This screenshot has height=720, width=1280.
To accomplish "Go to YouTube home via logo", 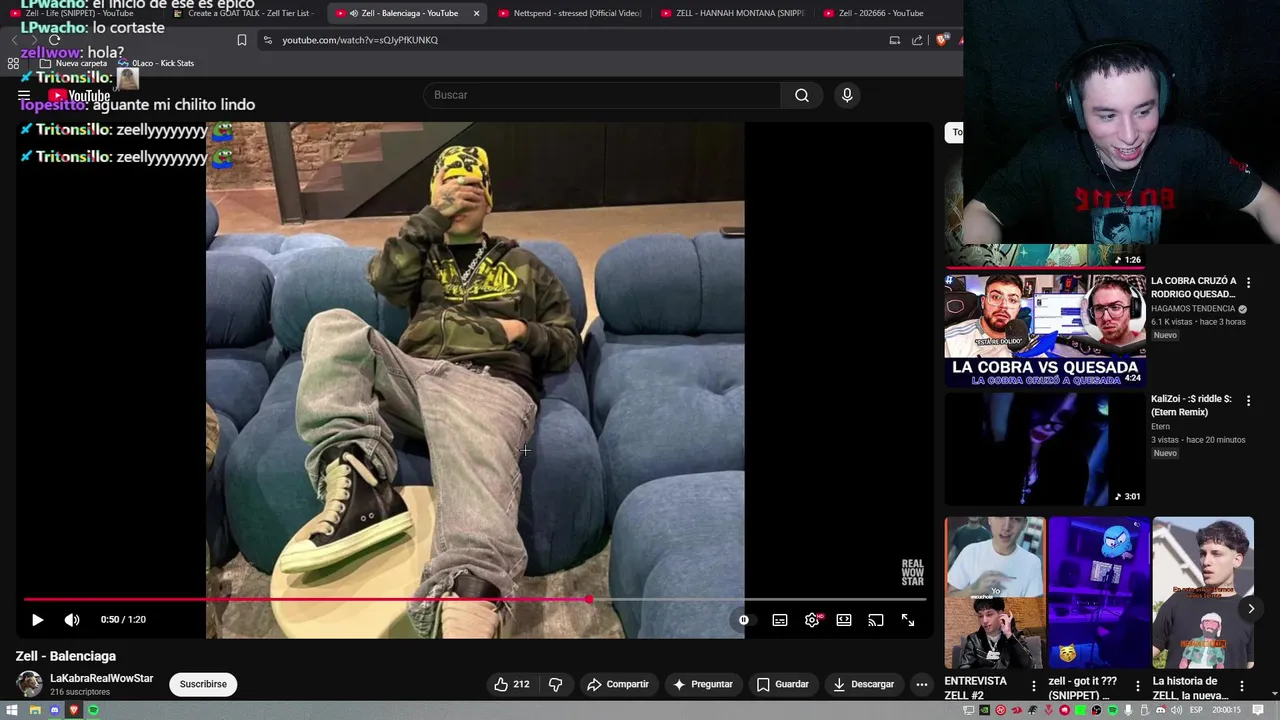I will click(x=79, y=96).
